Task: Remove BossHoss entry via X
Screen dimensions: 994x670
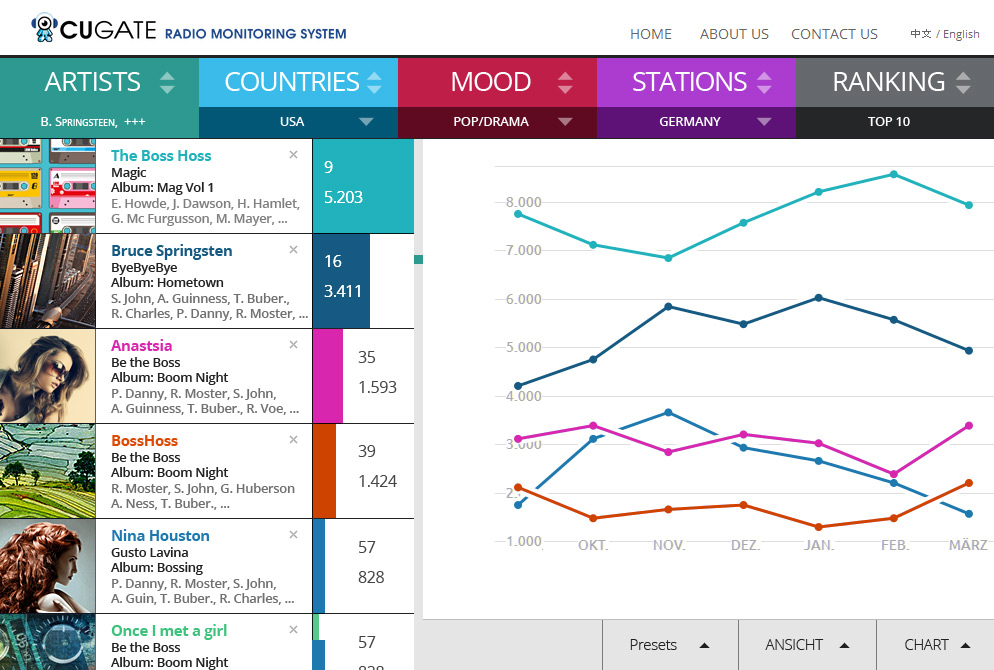Action: click(294, 440)
